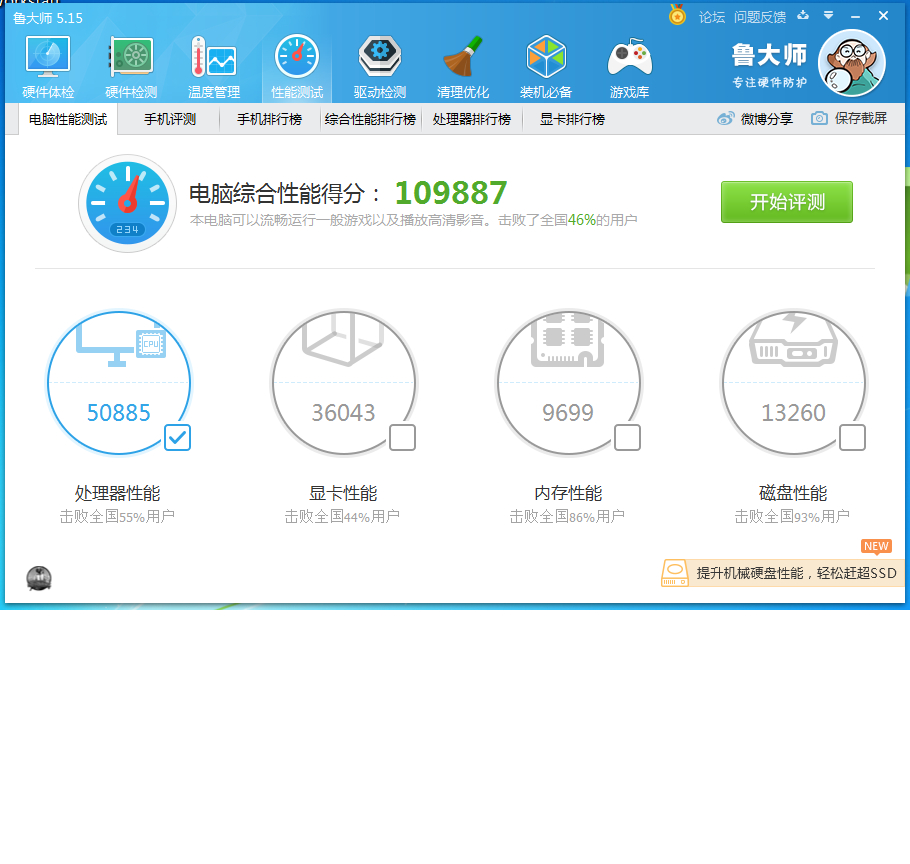Click the graphics score 36043
This screenshot has width=910, height=864.
click(344, 413)
